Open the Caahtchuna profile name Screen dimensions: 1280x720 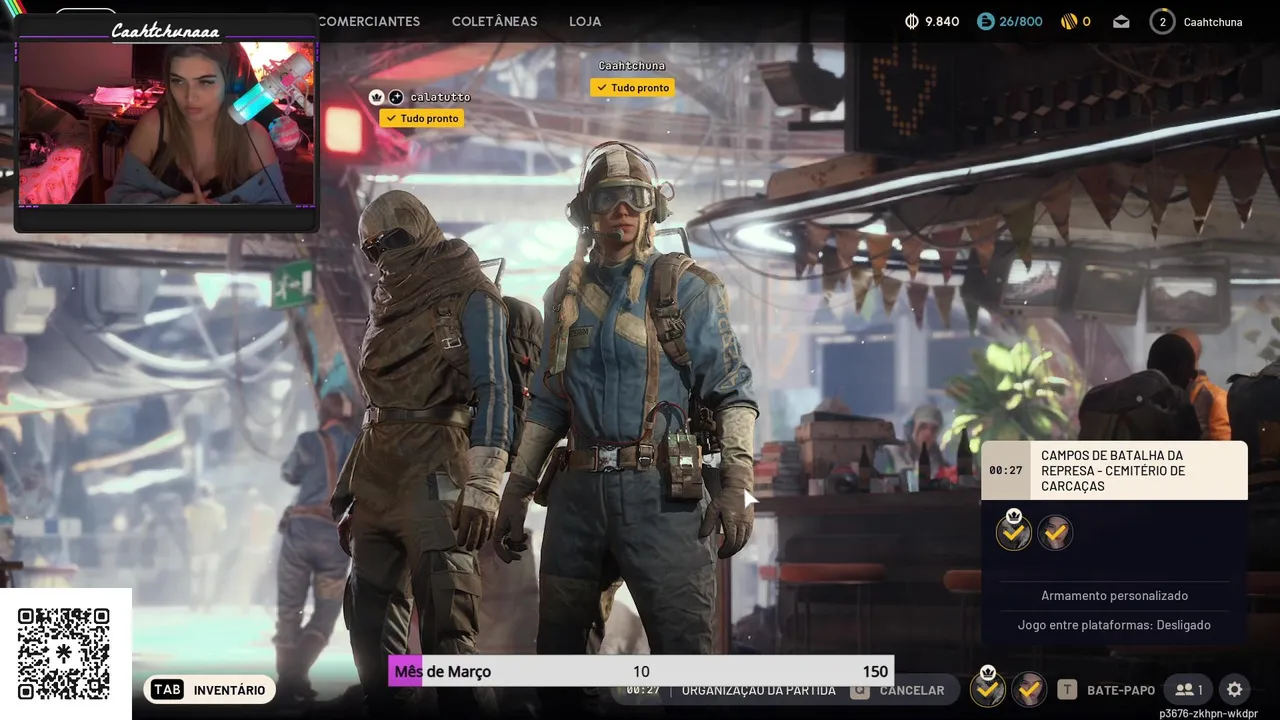[1213, 21]
